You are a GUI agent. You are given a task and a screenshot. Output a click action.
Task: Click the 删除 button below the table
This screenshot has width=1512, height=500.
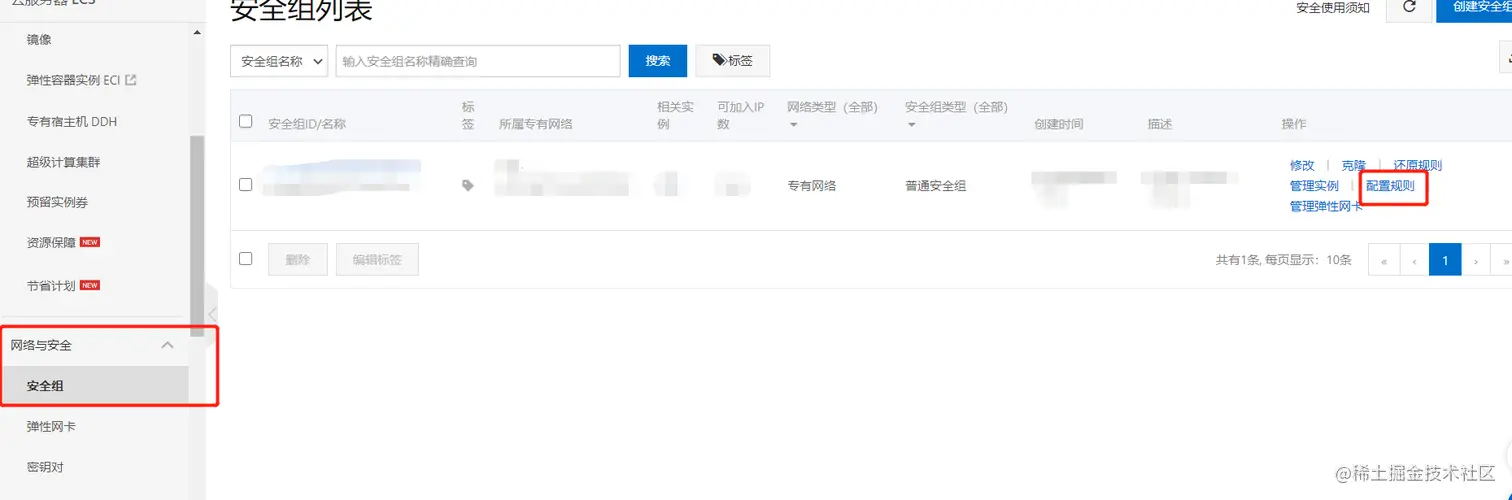(298, 260)
